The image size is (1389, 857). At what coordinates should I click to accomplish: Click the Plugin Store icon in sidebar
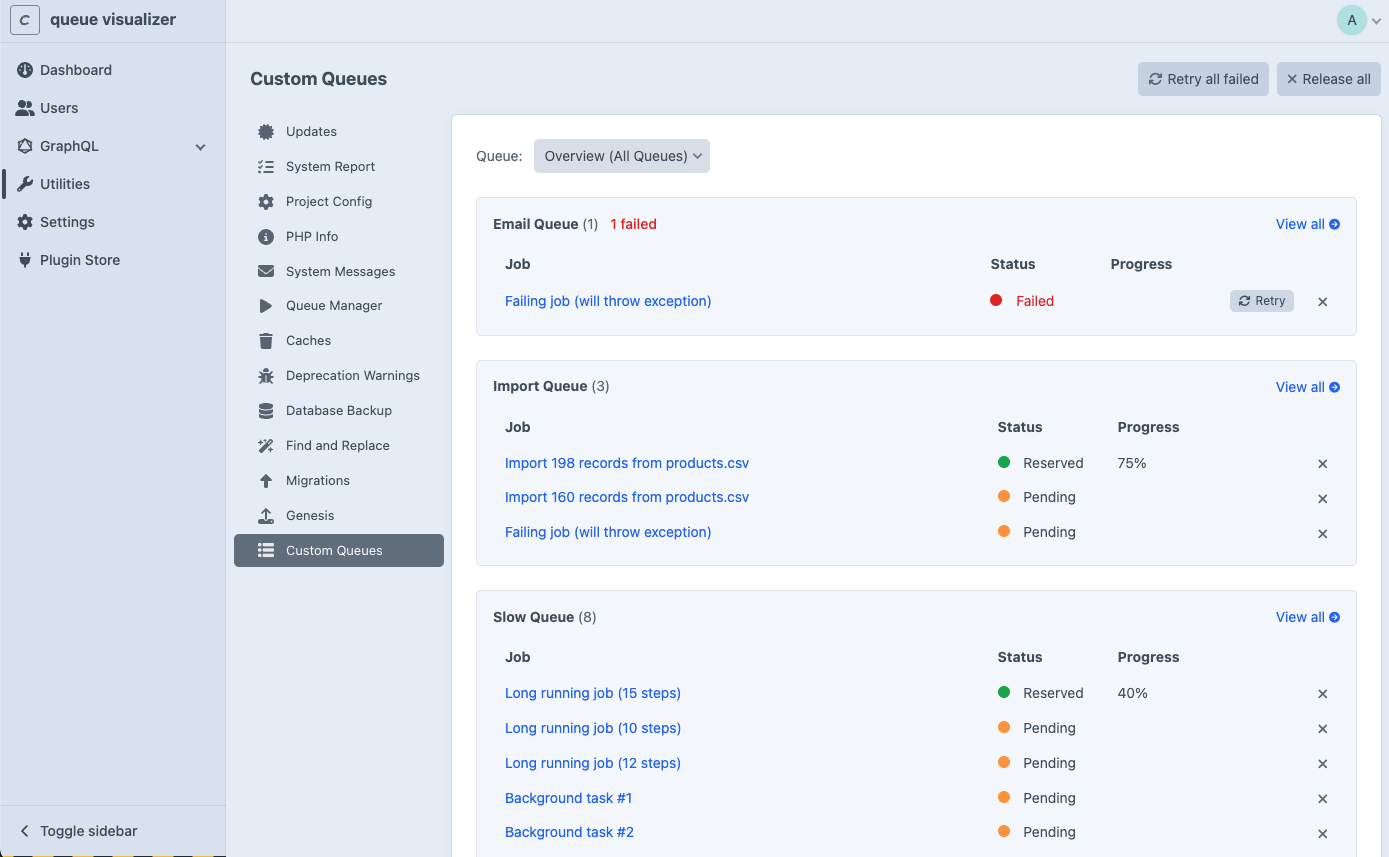click(x=22, y=259)
